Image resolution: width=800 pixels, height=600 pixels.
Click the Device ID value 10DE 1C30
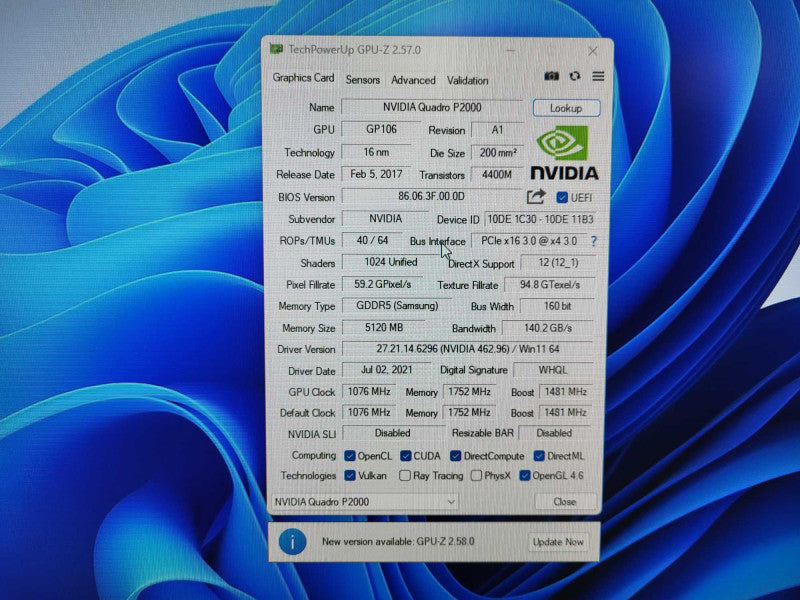pyautogui.click(x=540, y=219)
